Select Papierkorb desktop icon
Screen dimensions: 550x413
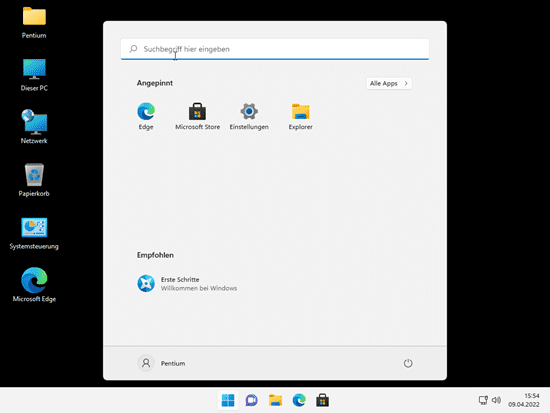coord(34,180)
